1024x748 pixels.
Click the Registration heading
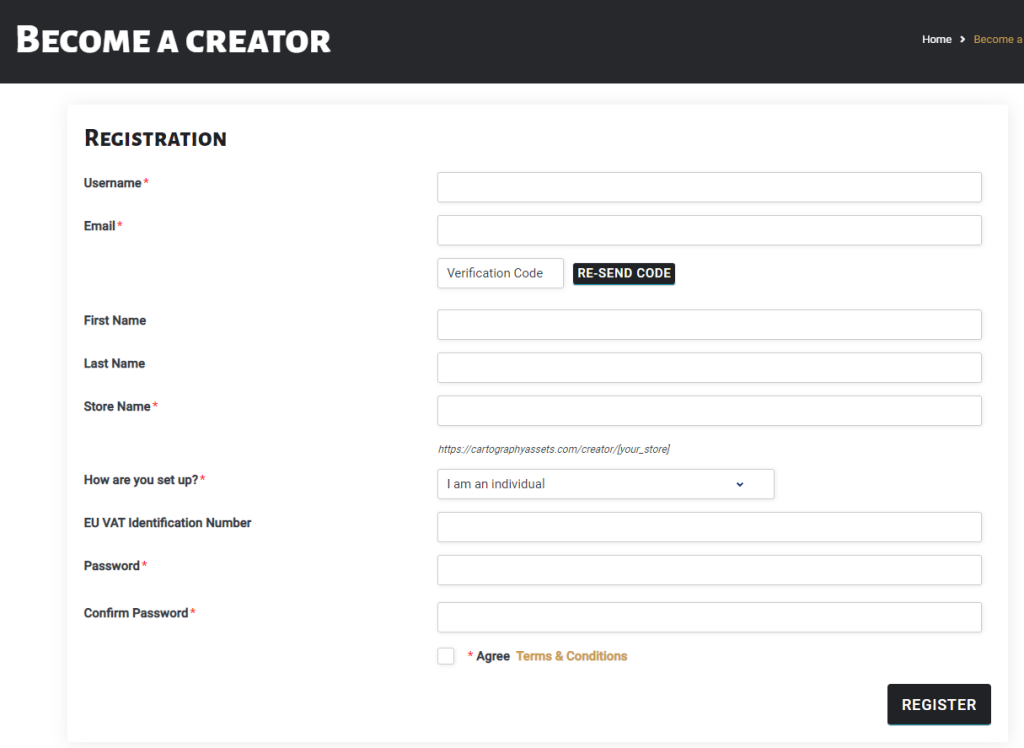click(155, 138)
